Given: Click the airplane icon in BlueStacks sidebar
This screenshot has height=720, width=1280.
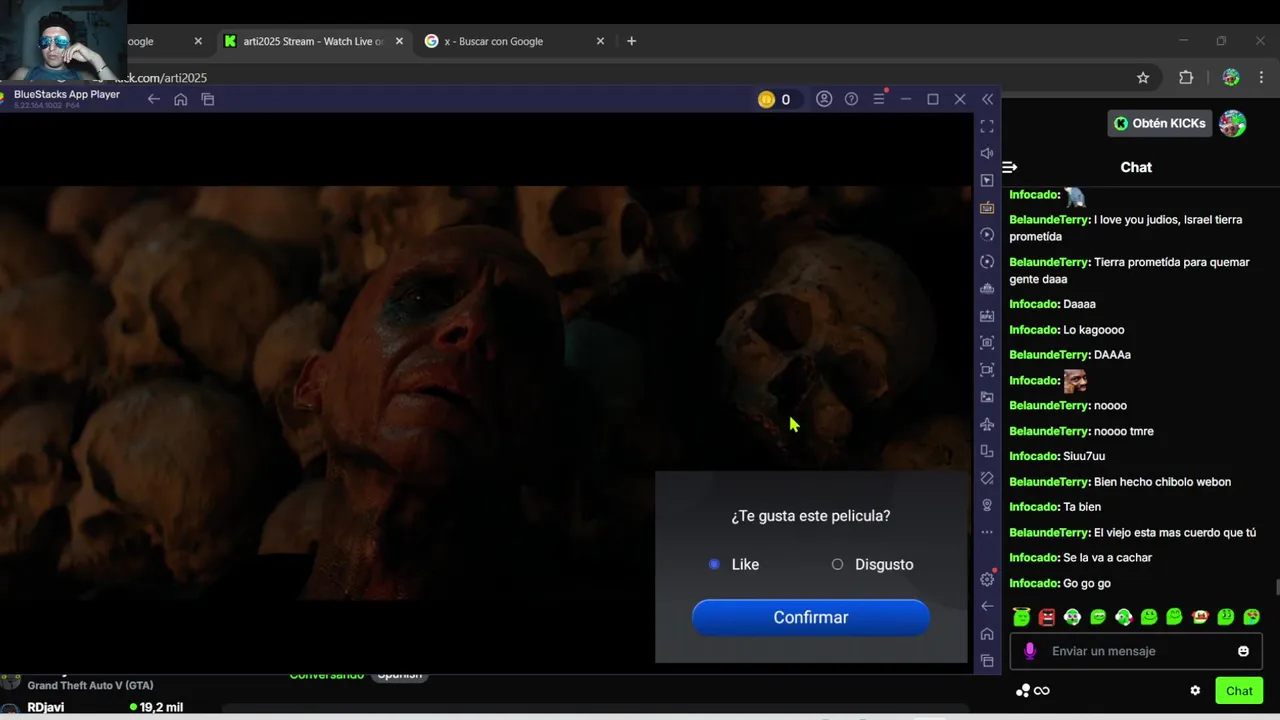Looking at the screenshot, I should 987,424.
